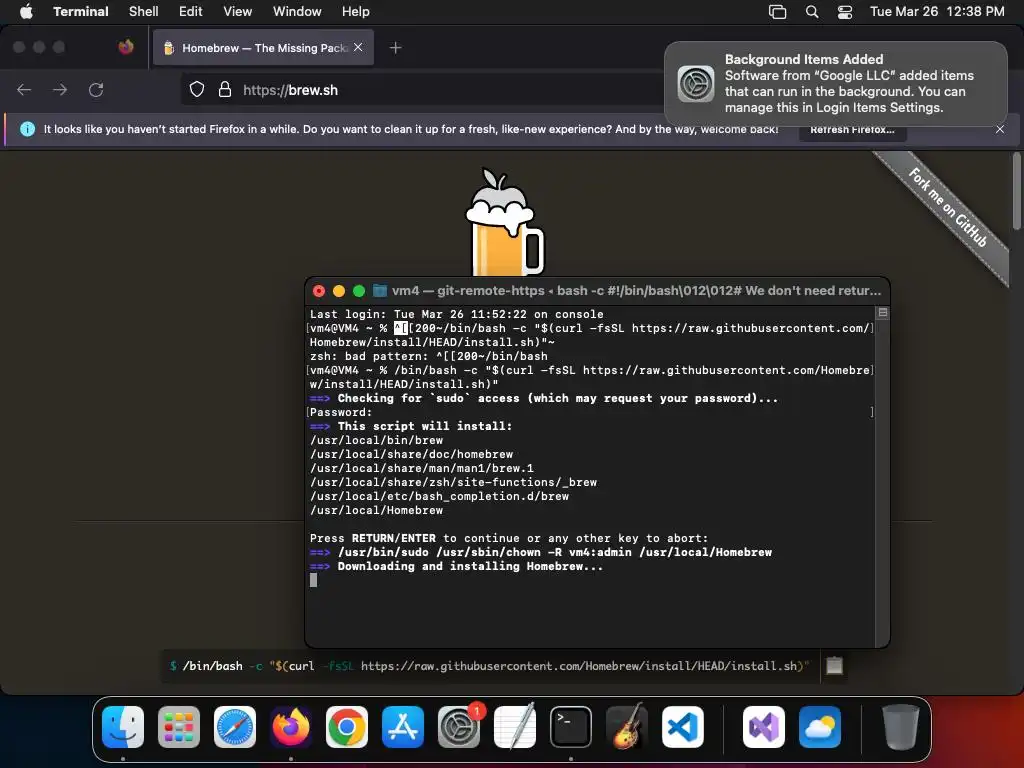
Task: Reload the brew.sh page
Action: pos(96,89)
